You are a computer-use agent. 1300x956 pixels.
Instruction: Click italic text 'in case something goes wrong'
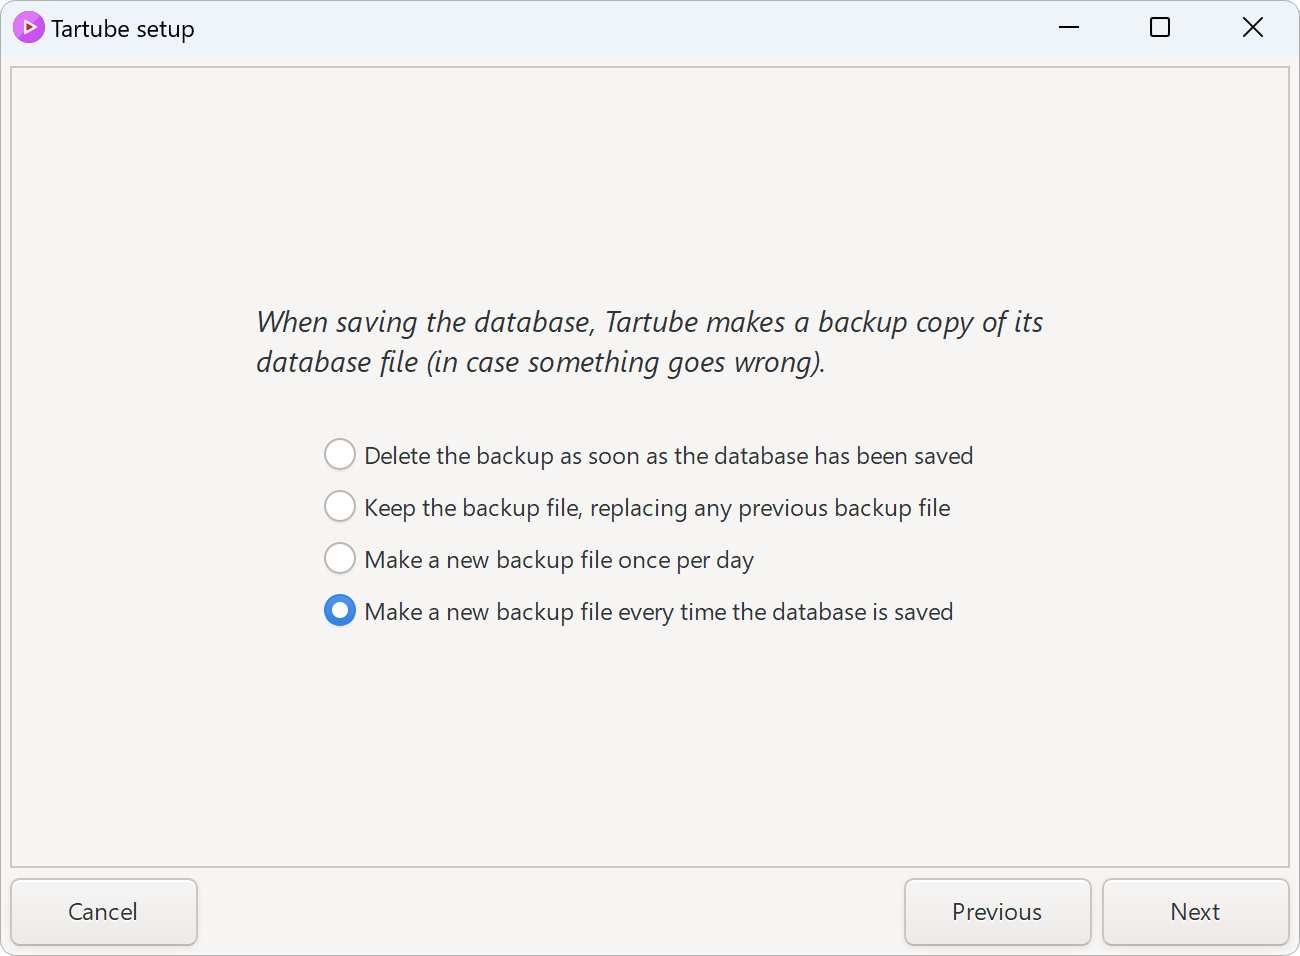click(x=623, y=362)
